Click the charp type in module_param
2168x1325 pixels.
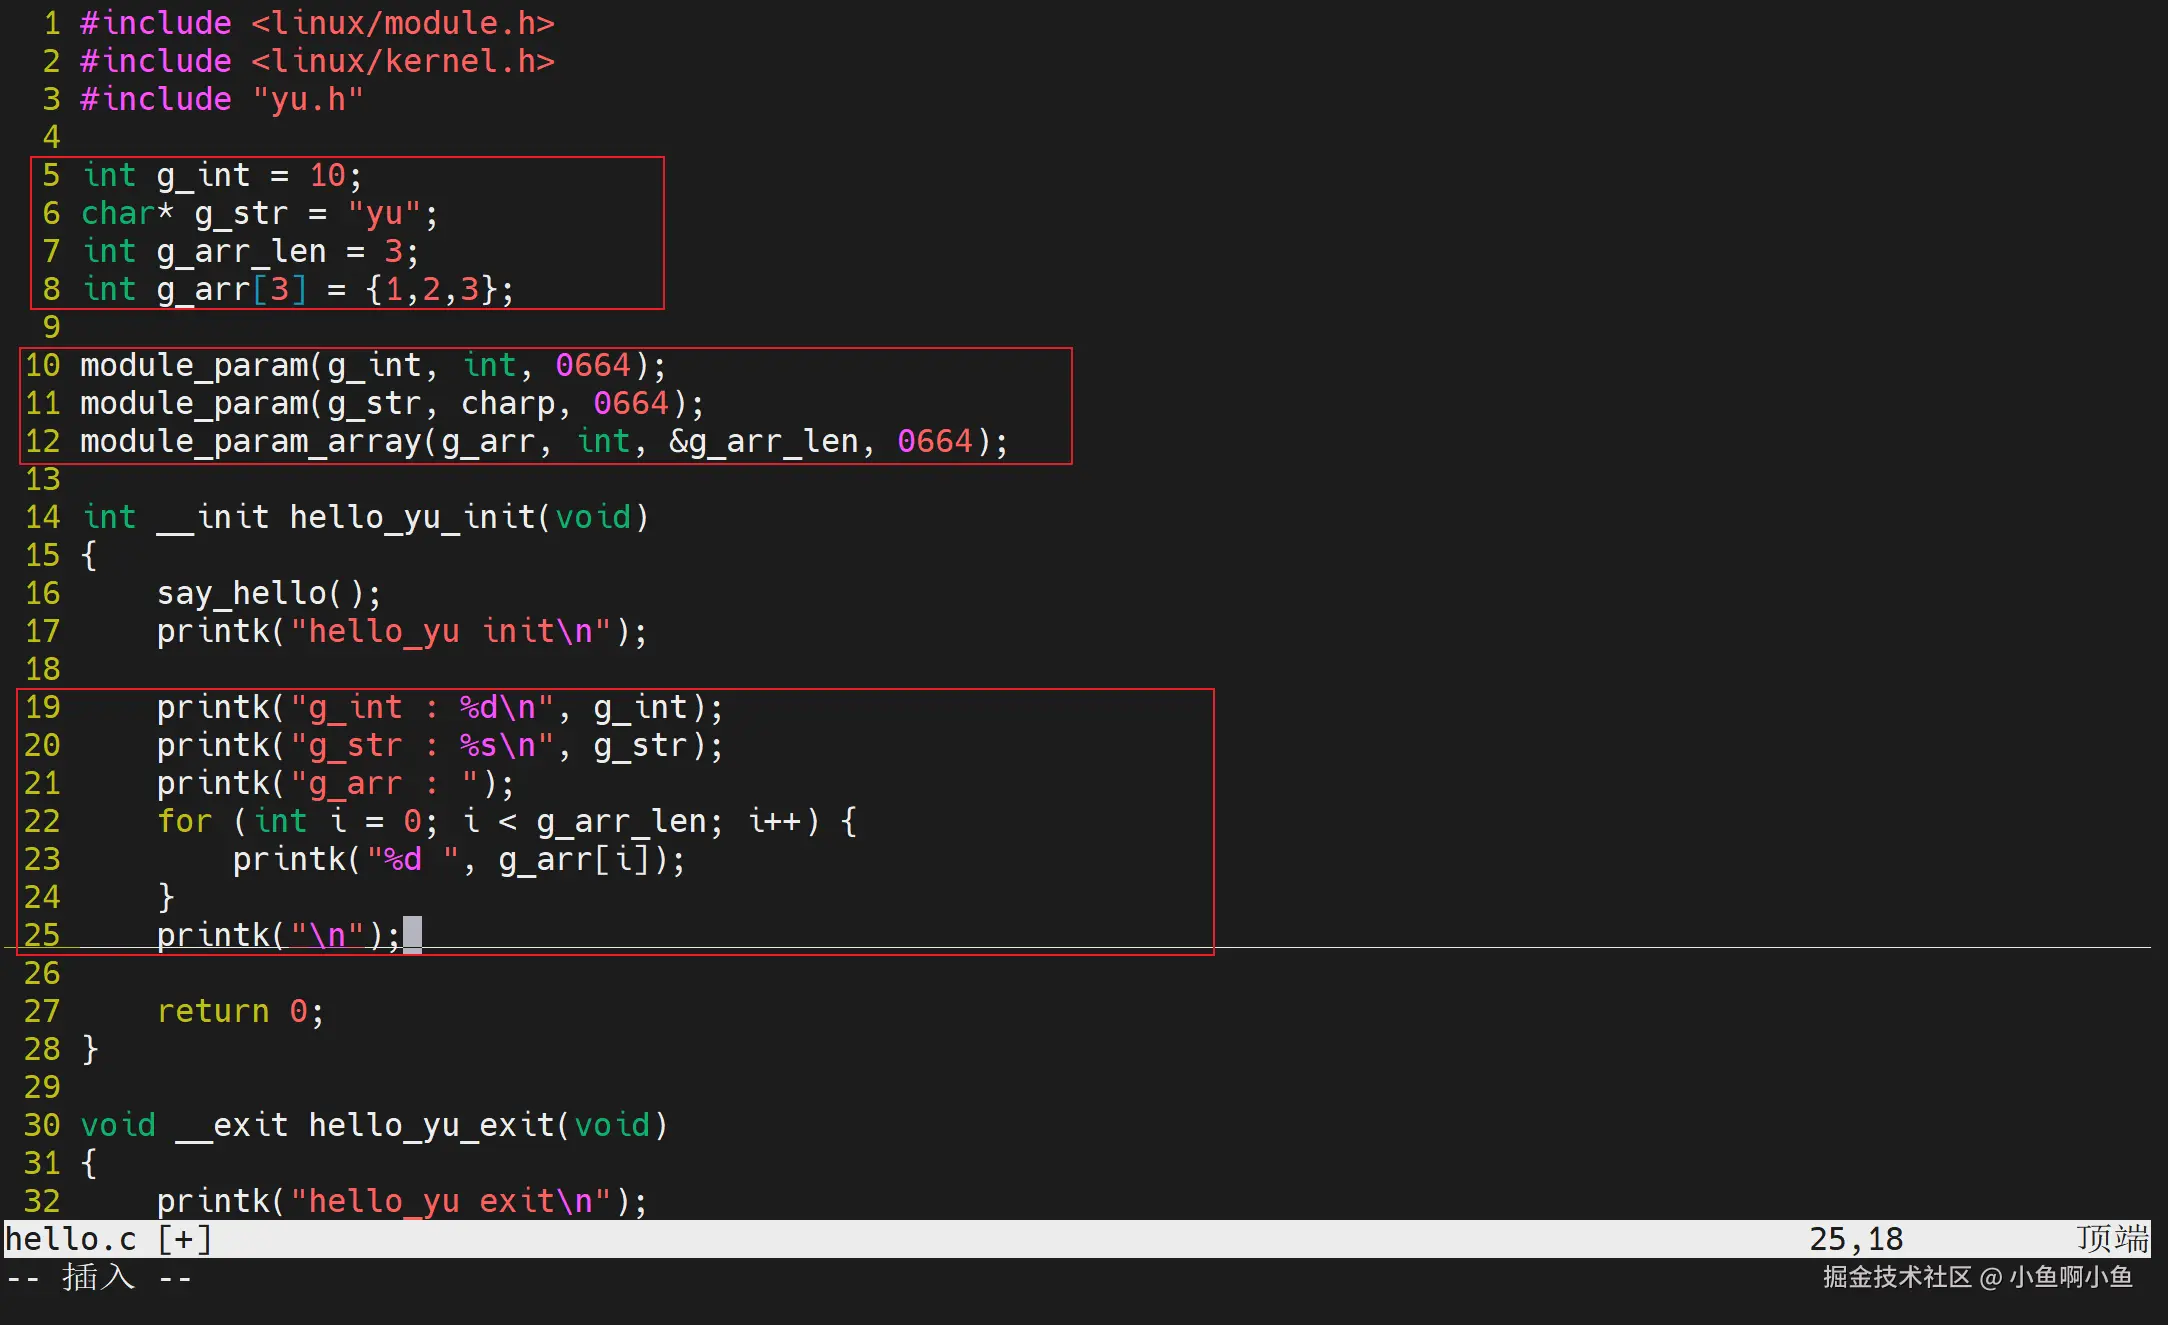click(x=508, y=403)
